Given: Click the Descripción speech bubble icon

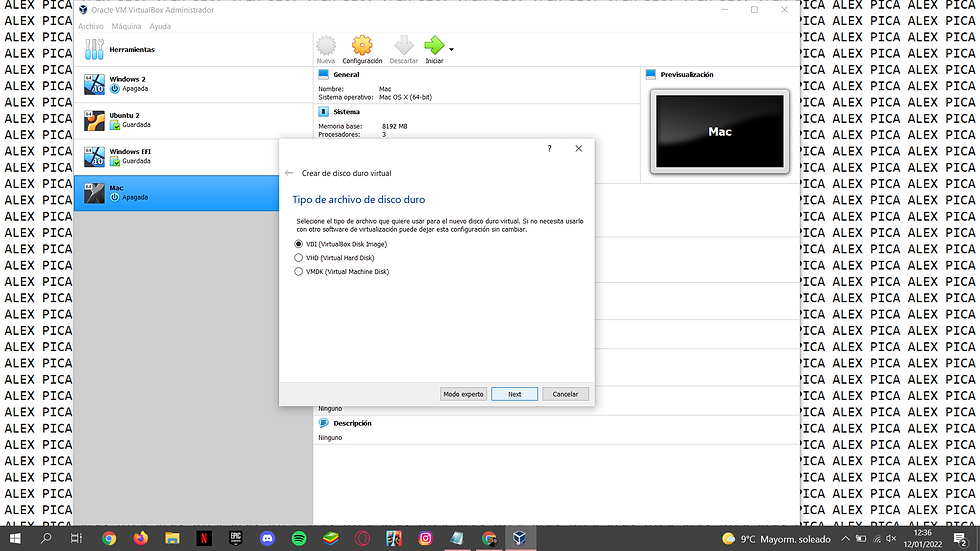Looking at the screenshot, I should point(323,423).
